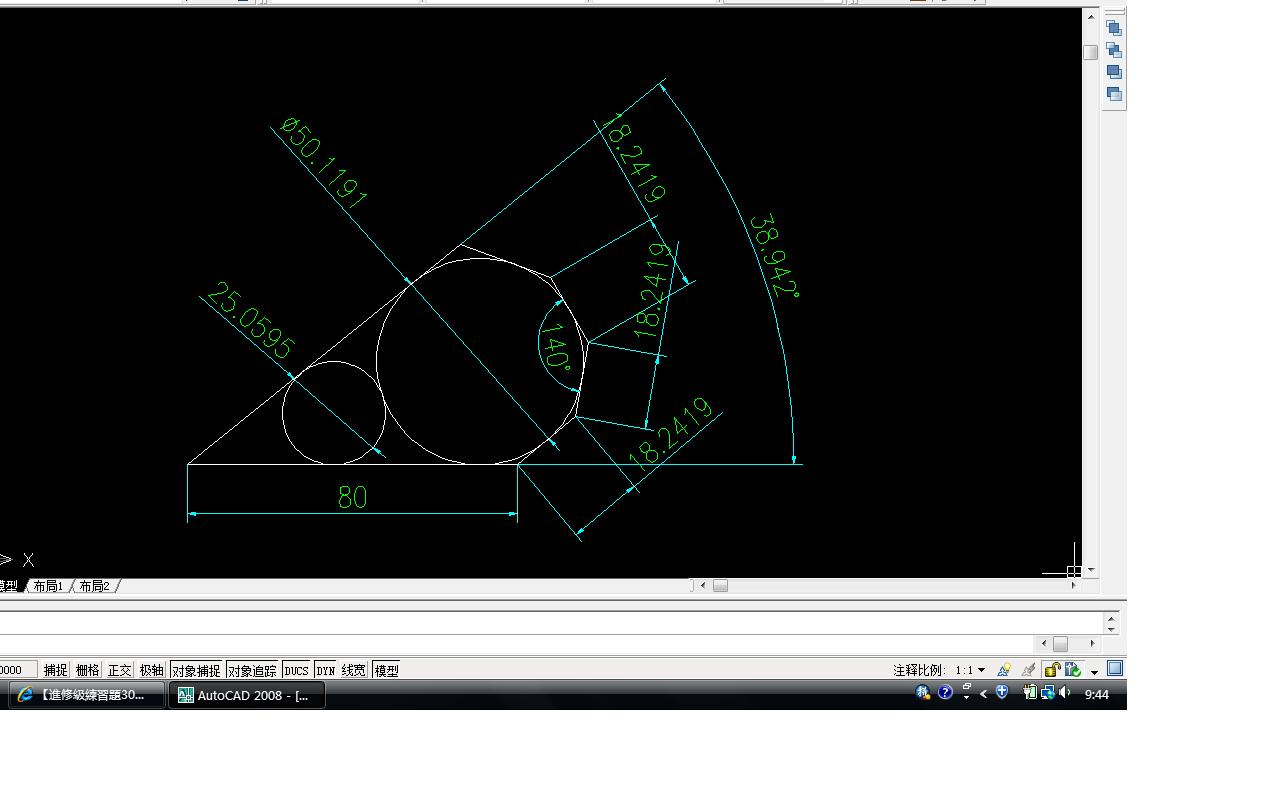
Task: Select the ø50.1191 diameter dimension text
Action: click(324, 162)
